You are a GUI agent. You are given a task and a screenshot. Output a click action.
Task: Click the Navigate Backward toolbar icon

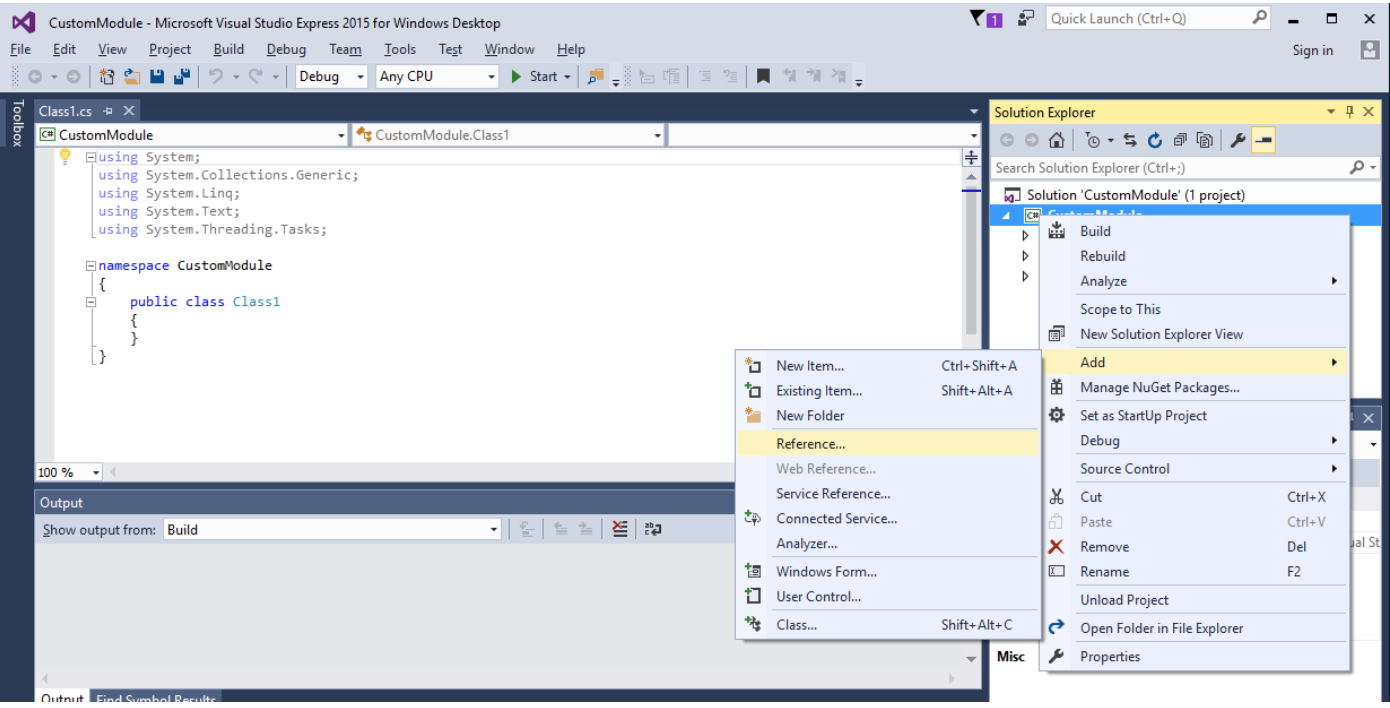point(35,76)
